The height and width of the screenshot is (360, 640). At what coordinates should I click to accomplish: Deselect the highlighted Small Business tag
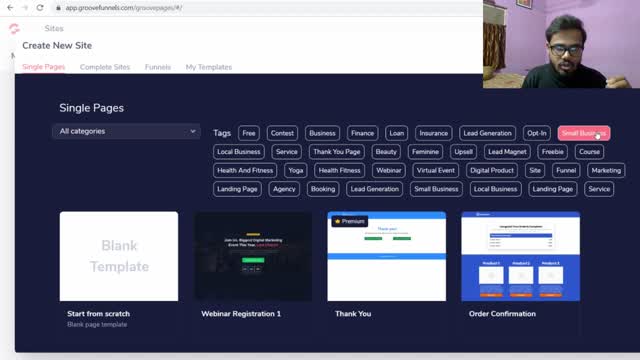coord(584,133)
